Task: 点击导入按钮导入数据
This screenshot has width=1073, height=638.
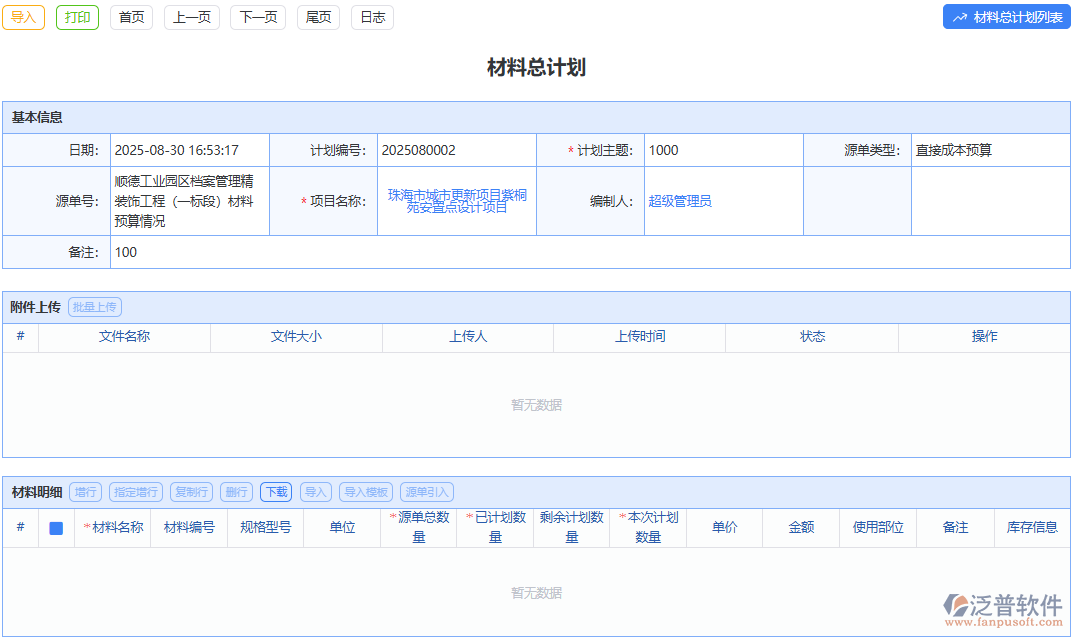Action: tap(22, 16)
